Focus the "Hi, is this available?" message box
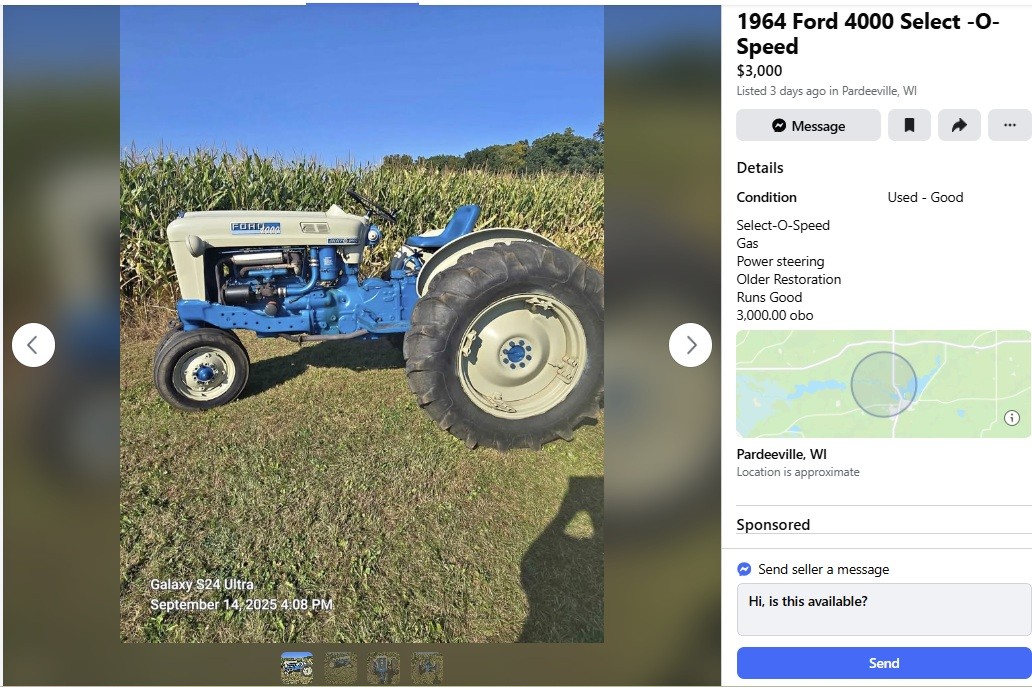Image resolution: width=1032 pixels, height=687 pixels. pyautogui.click(x=884, y=609)
